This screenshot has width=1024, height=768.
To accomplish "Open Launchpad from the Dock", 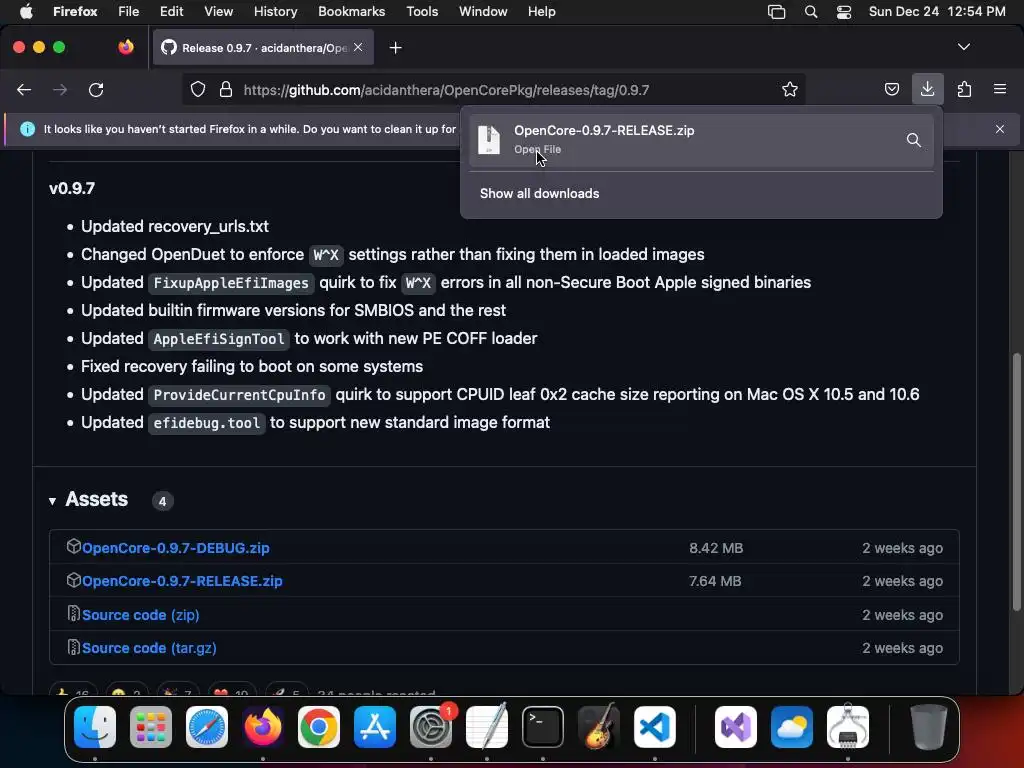I will pos(151,727).
